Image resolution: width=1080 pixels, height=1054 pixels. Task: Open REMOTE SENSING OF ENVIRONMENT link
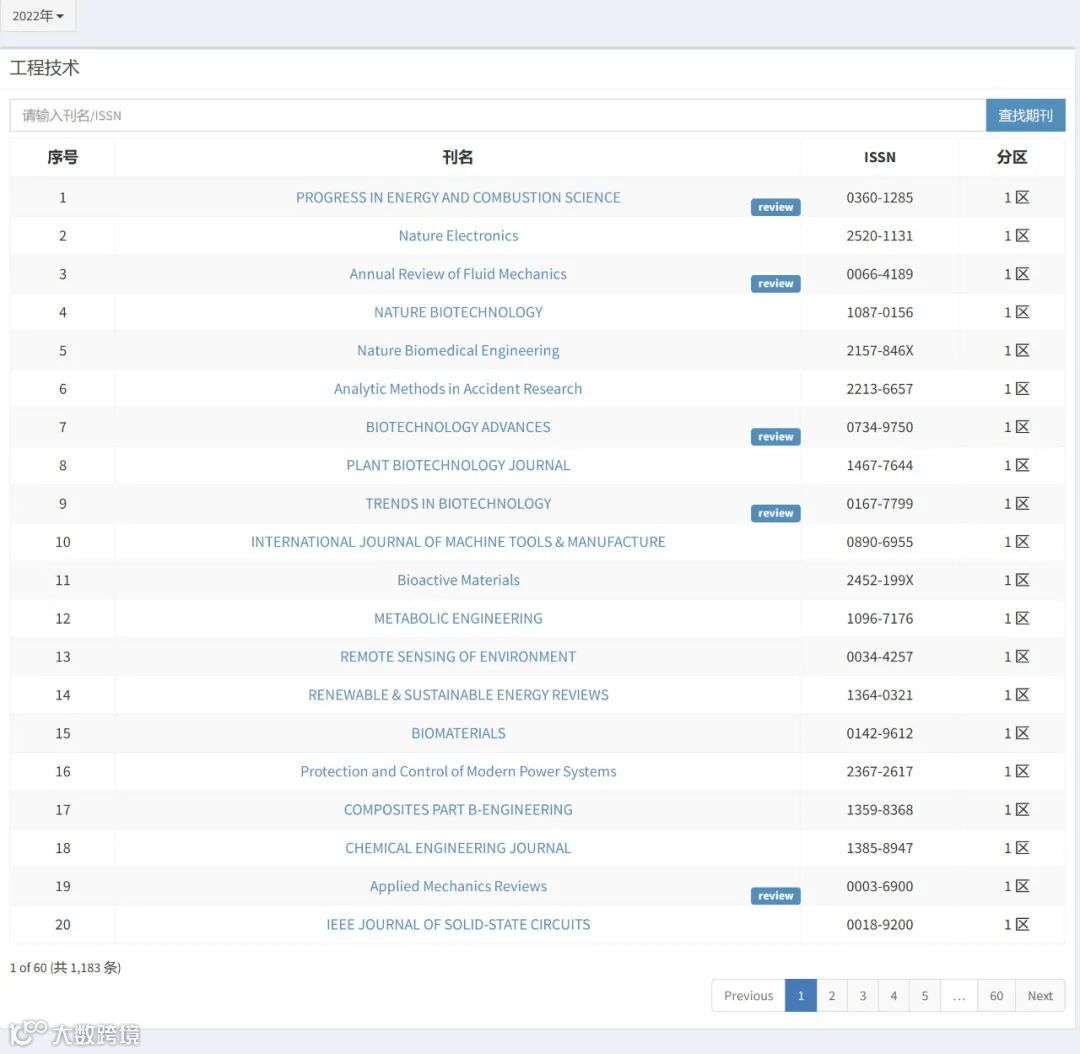point(458,657)
